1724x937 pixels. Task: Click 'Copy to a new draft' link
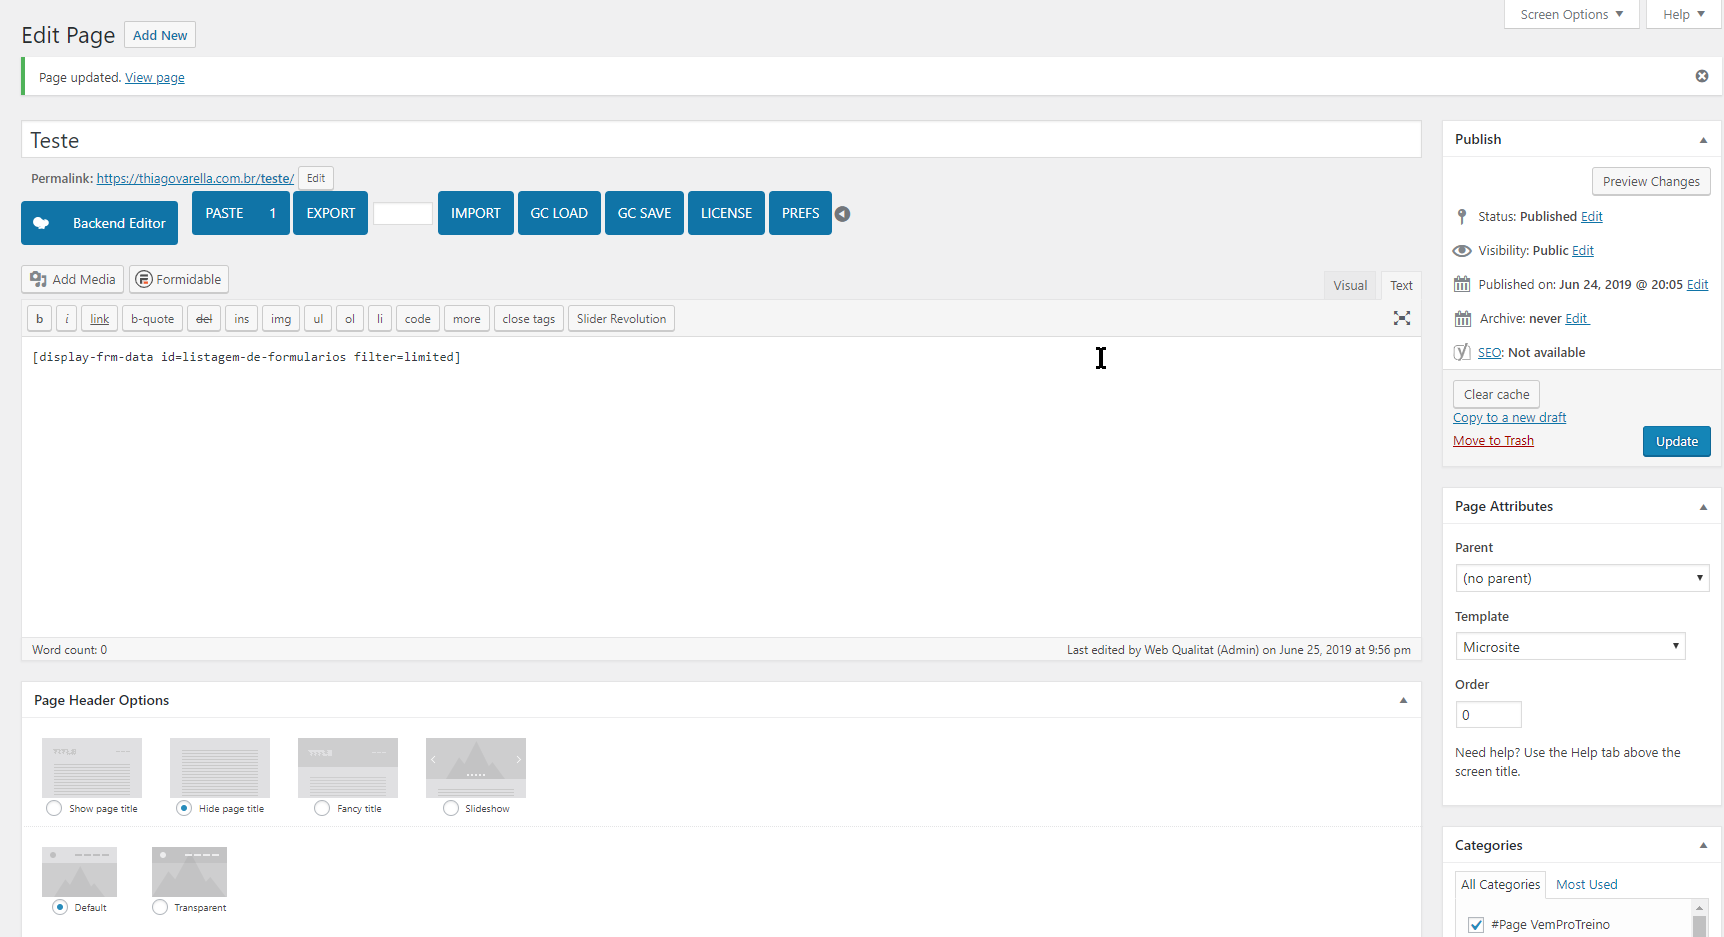pos(1509,418)
